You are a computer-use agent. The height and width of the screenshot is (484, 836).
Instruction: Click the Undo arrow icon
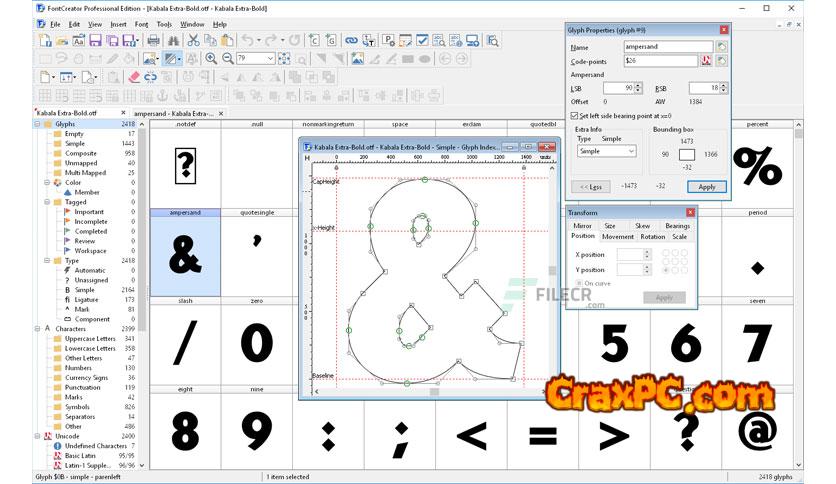(x=248, y=40)
